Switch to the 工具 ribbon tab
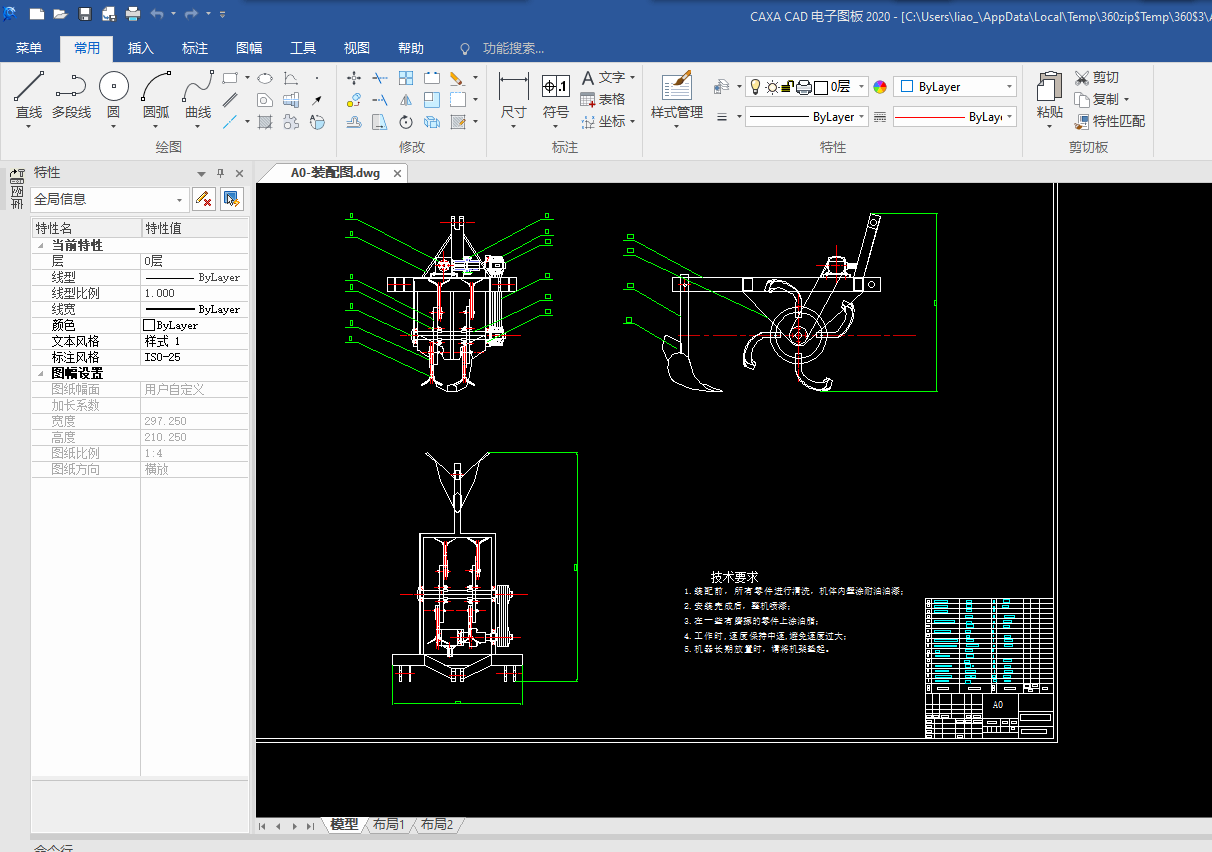1212x852 pixels. 303,48
